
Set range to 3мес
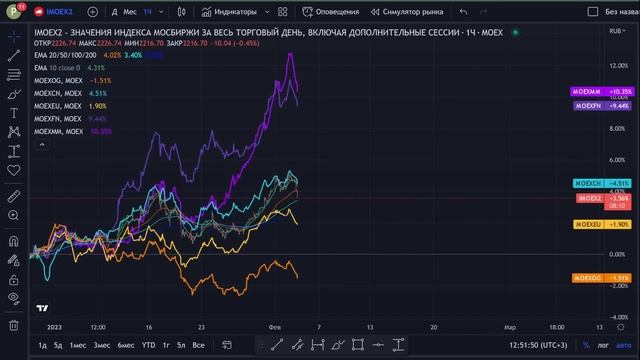[102, 345]
